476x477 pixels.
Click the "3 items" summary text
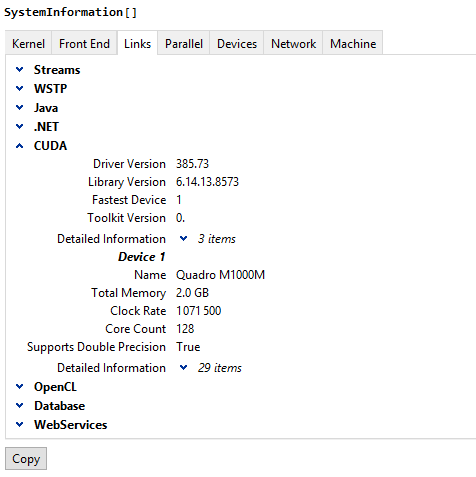[217, 239]
